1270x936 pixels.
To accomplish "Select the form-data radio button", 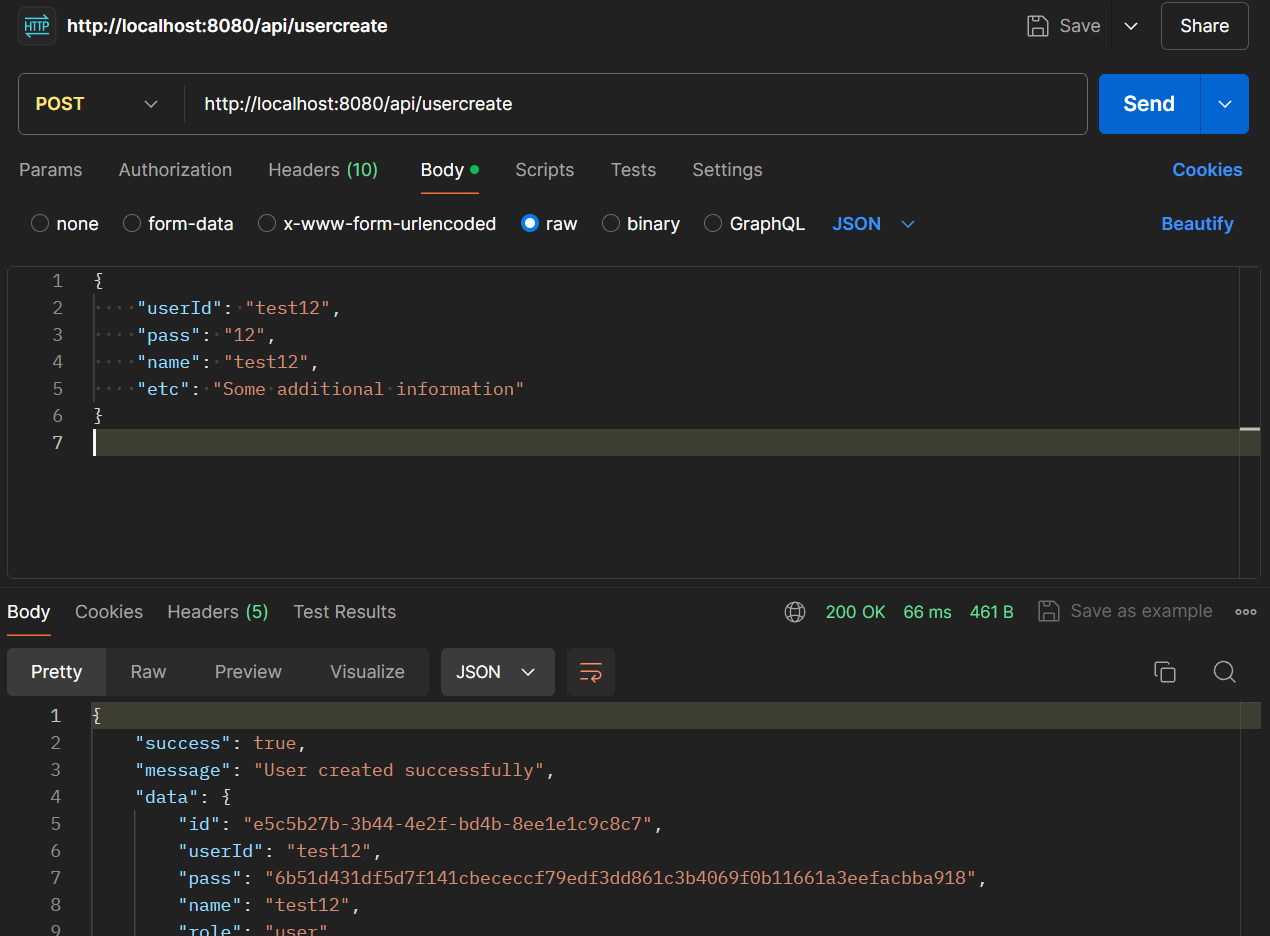I will click(x=132, y=224).
